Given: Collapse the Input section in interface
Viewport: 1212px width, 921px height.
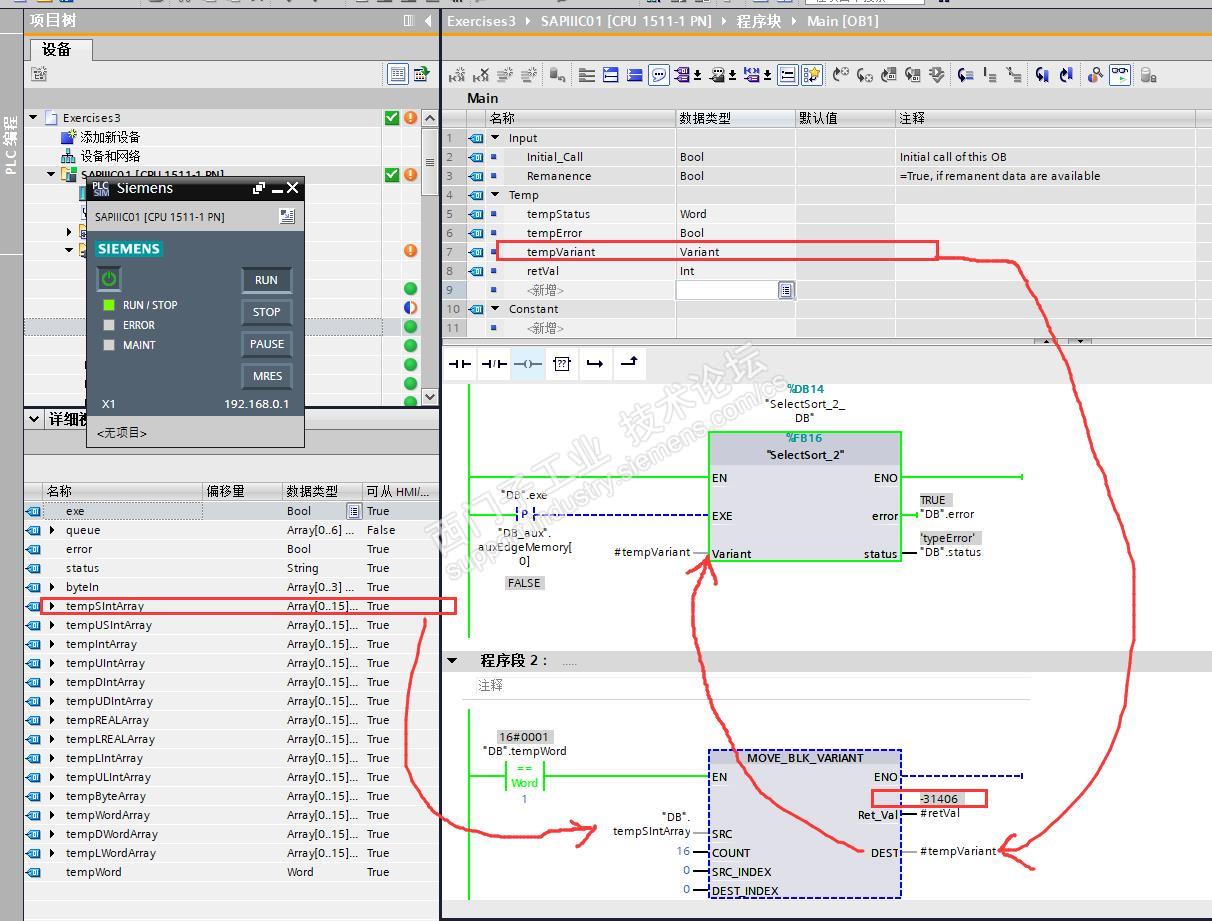Looking at the screenshot, I should click(495, 138).
